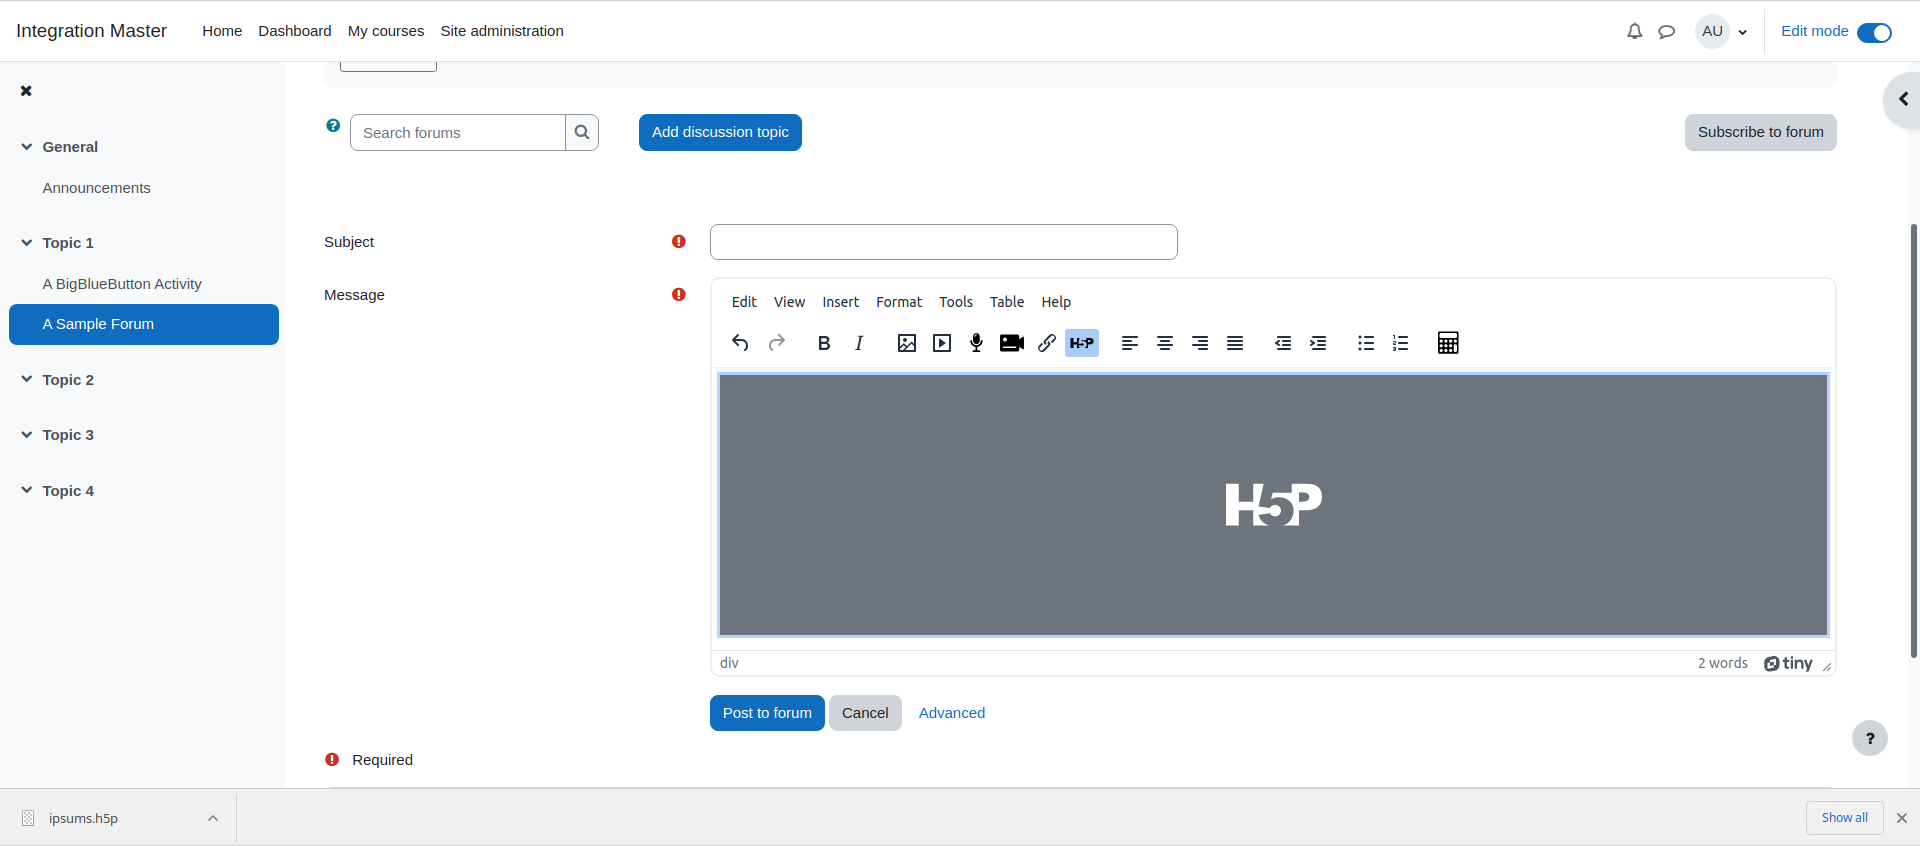Insert a bulleted list

click(x=1366, y=343)
